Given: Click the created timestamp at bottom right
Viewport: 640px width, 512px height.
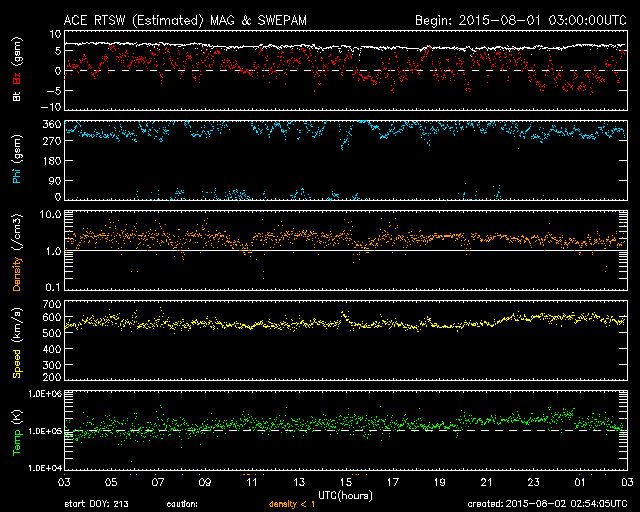Looking at the screenshot, I should pos(546,504).
